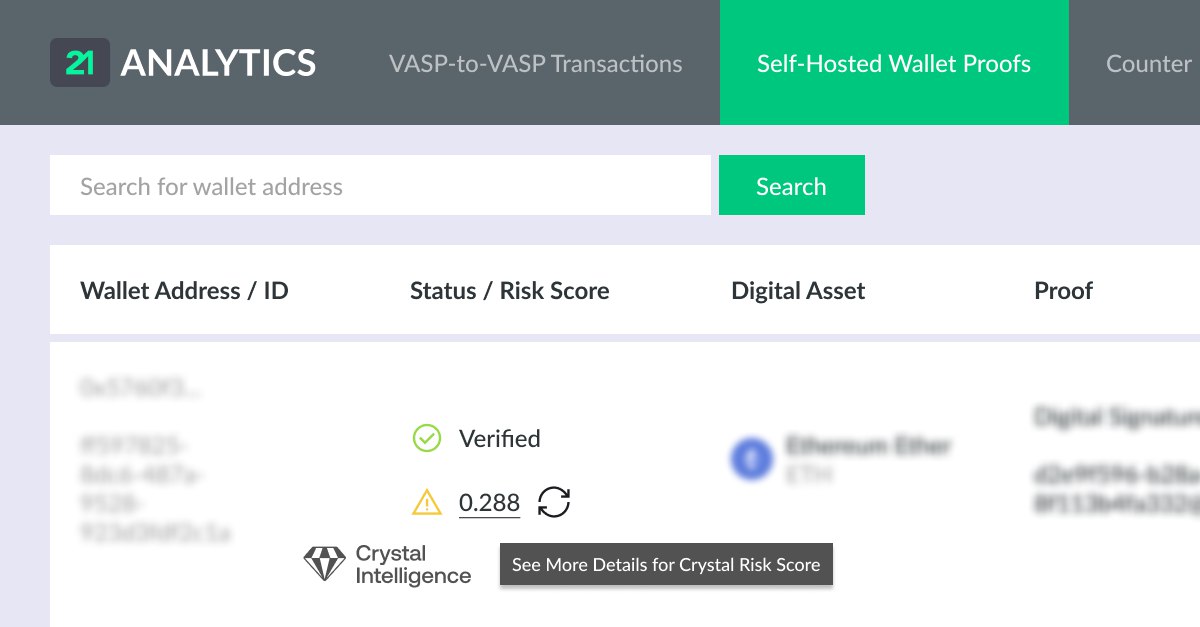Click the 21 Analytics logo icon

coord(80,62)
